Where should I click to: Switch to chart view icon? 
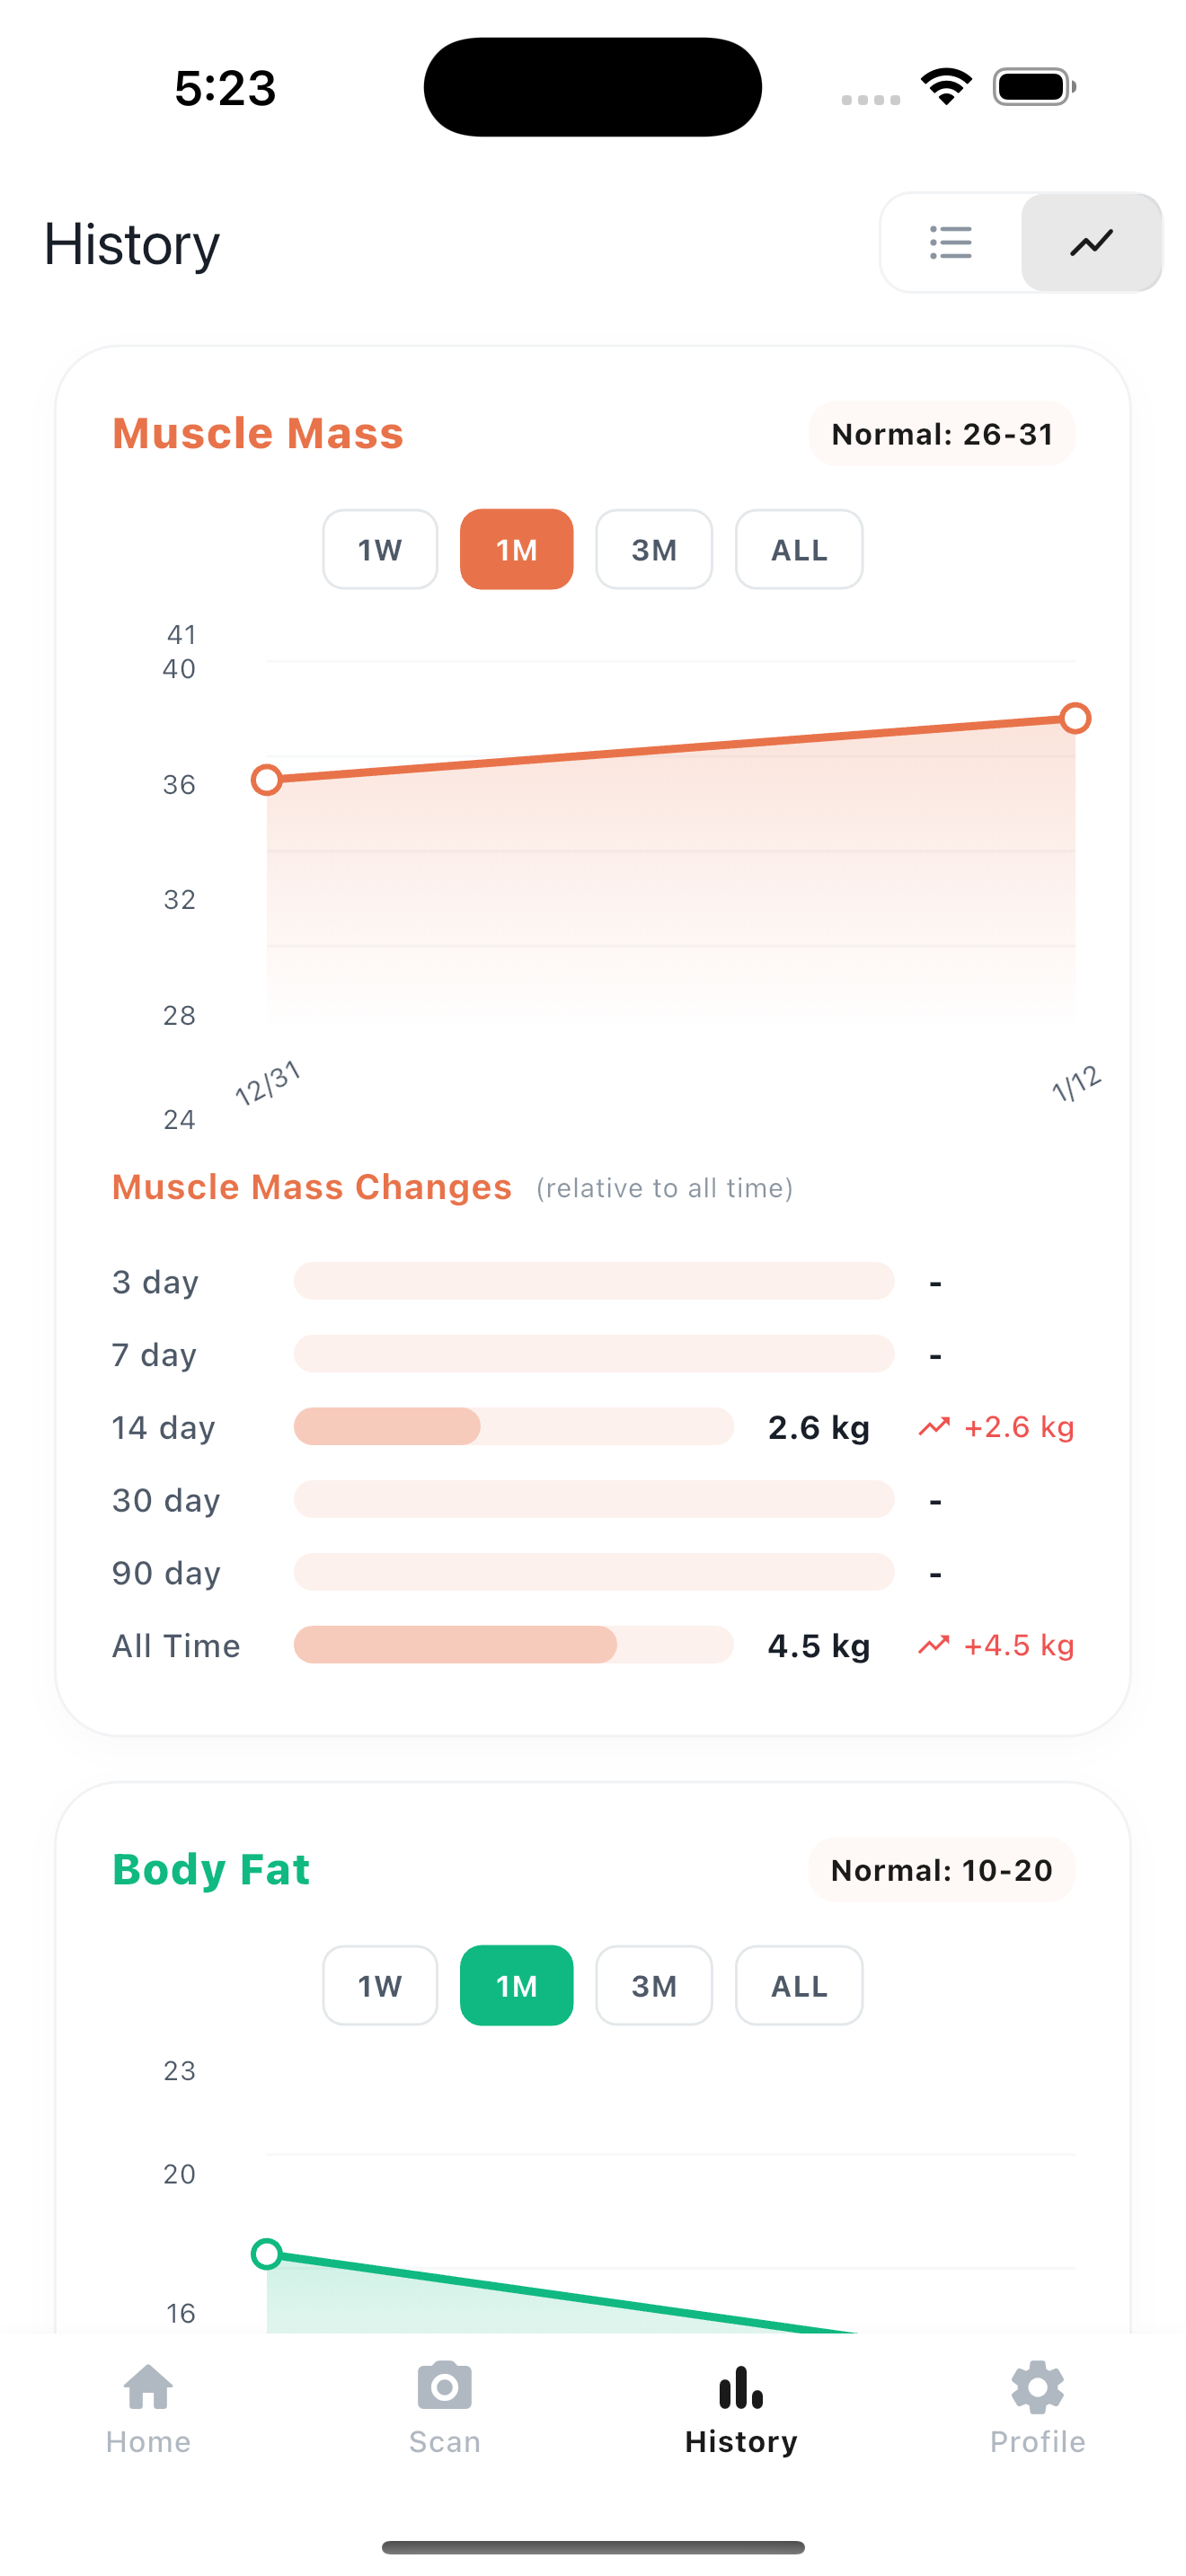click(x=1091, y=243)
